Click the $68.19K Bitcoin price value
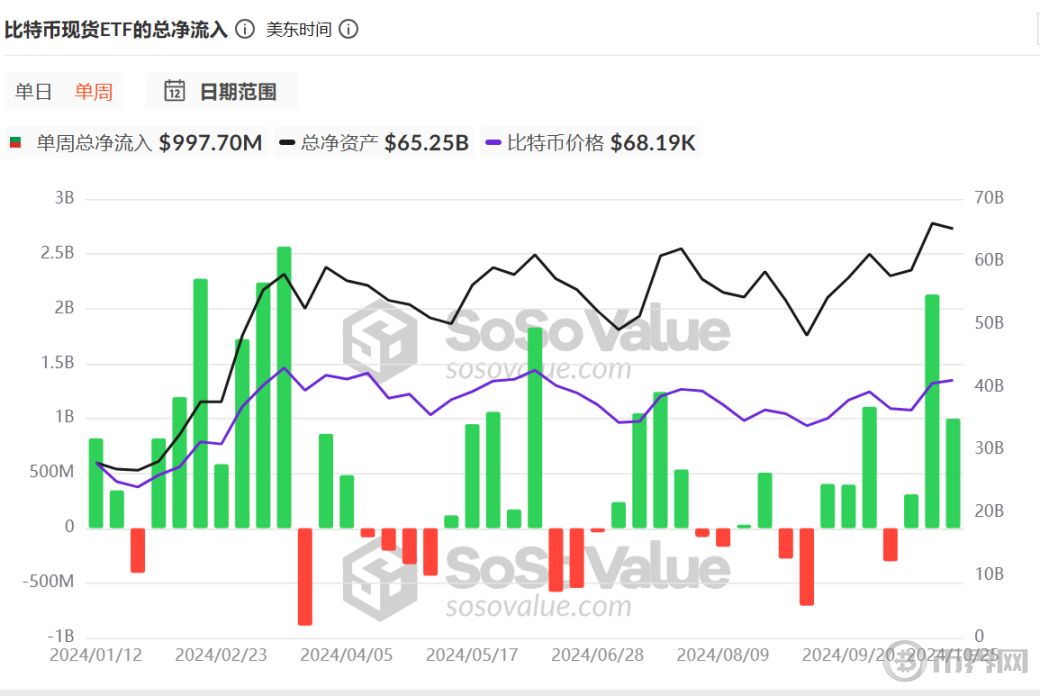 point(652,142)
